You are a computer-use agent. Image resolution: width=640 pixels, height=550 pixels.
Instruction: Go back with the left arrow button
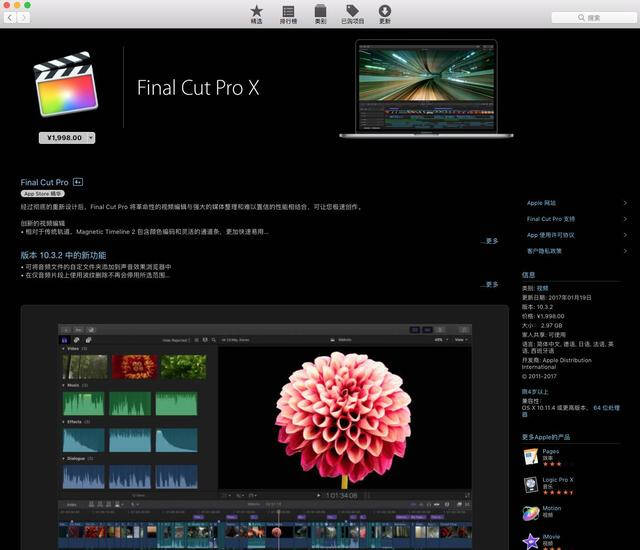click(x=10, y=18)
